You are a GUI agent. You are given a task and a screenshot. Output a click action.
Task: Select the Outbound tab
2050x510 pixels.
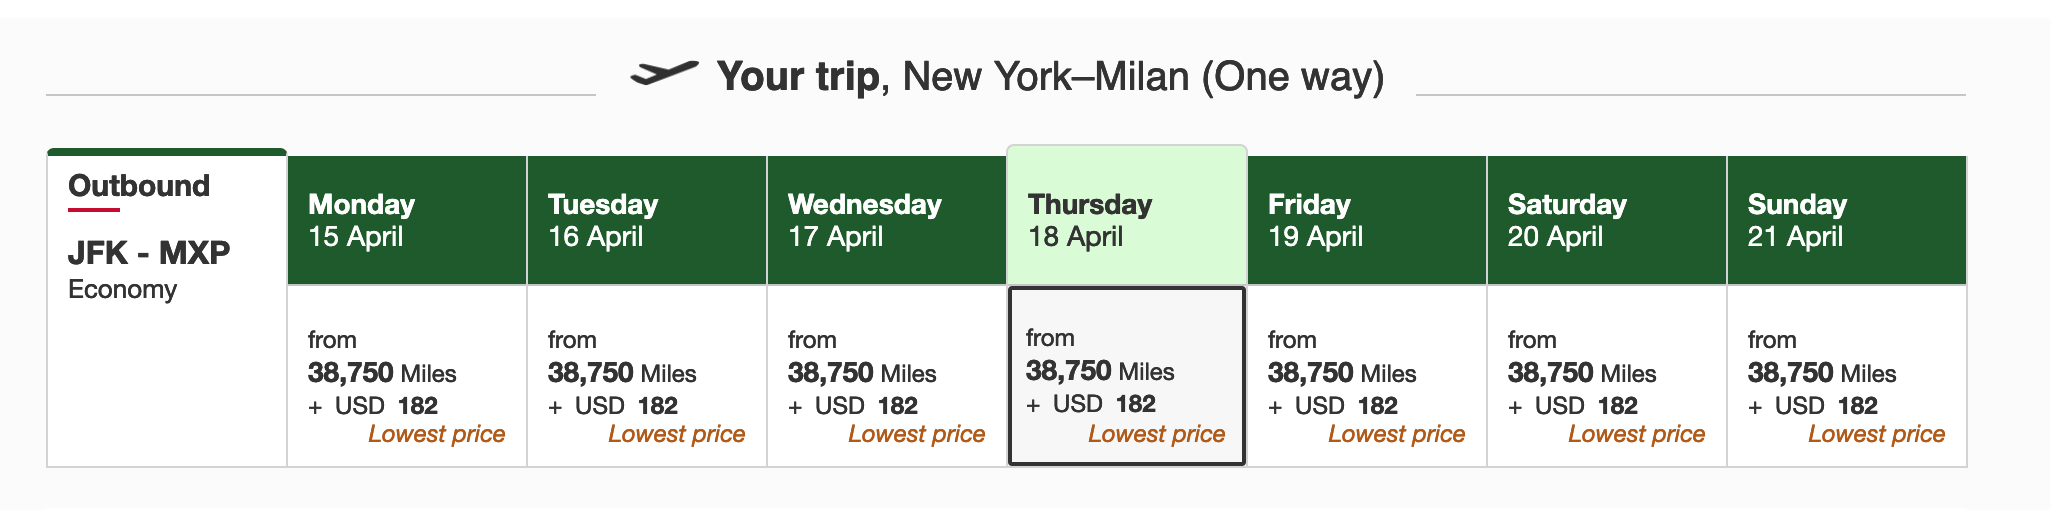point(139,186)
